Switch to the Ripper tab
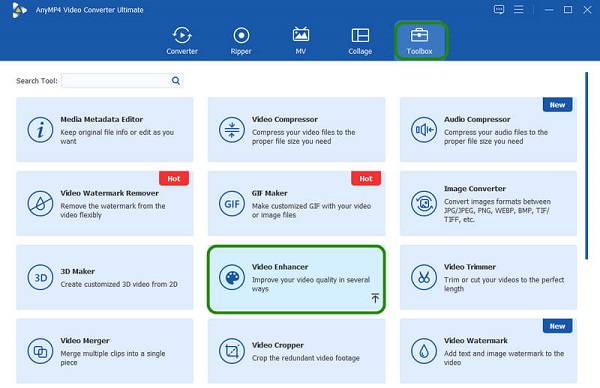This screenshot has height=388, width=600. coord(241,41)
